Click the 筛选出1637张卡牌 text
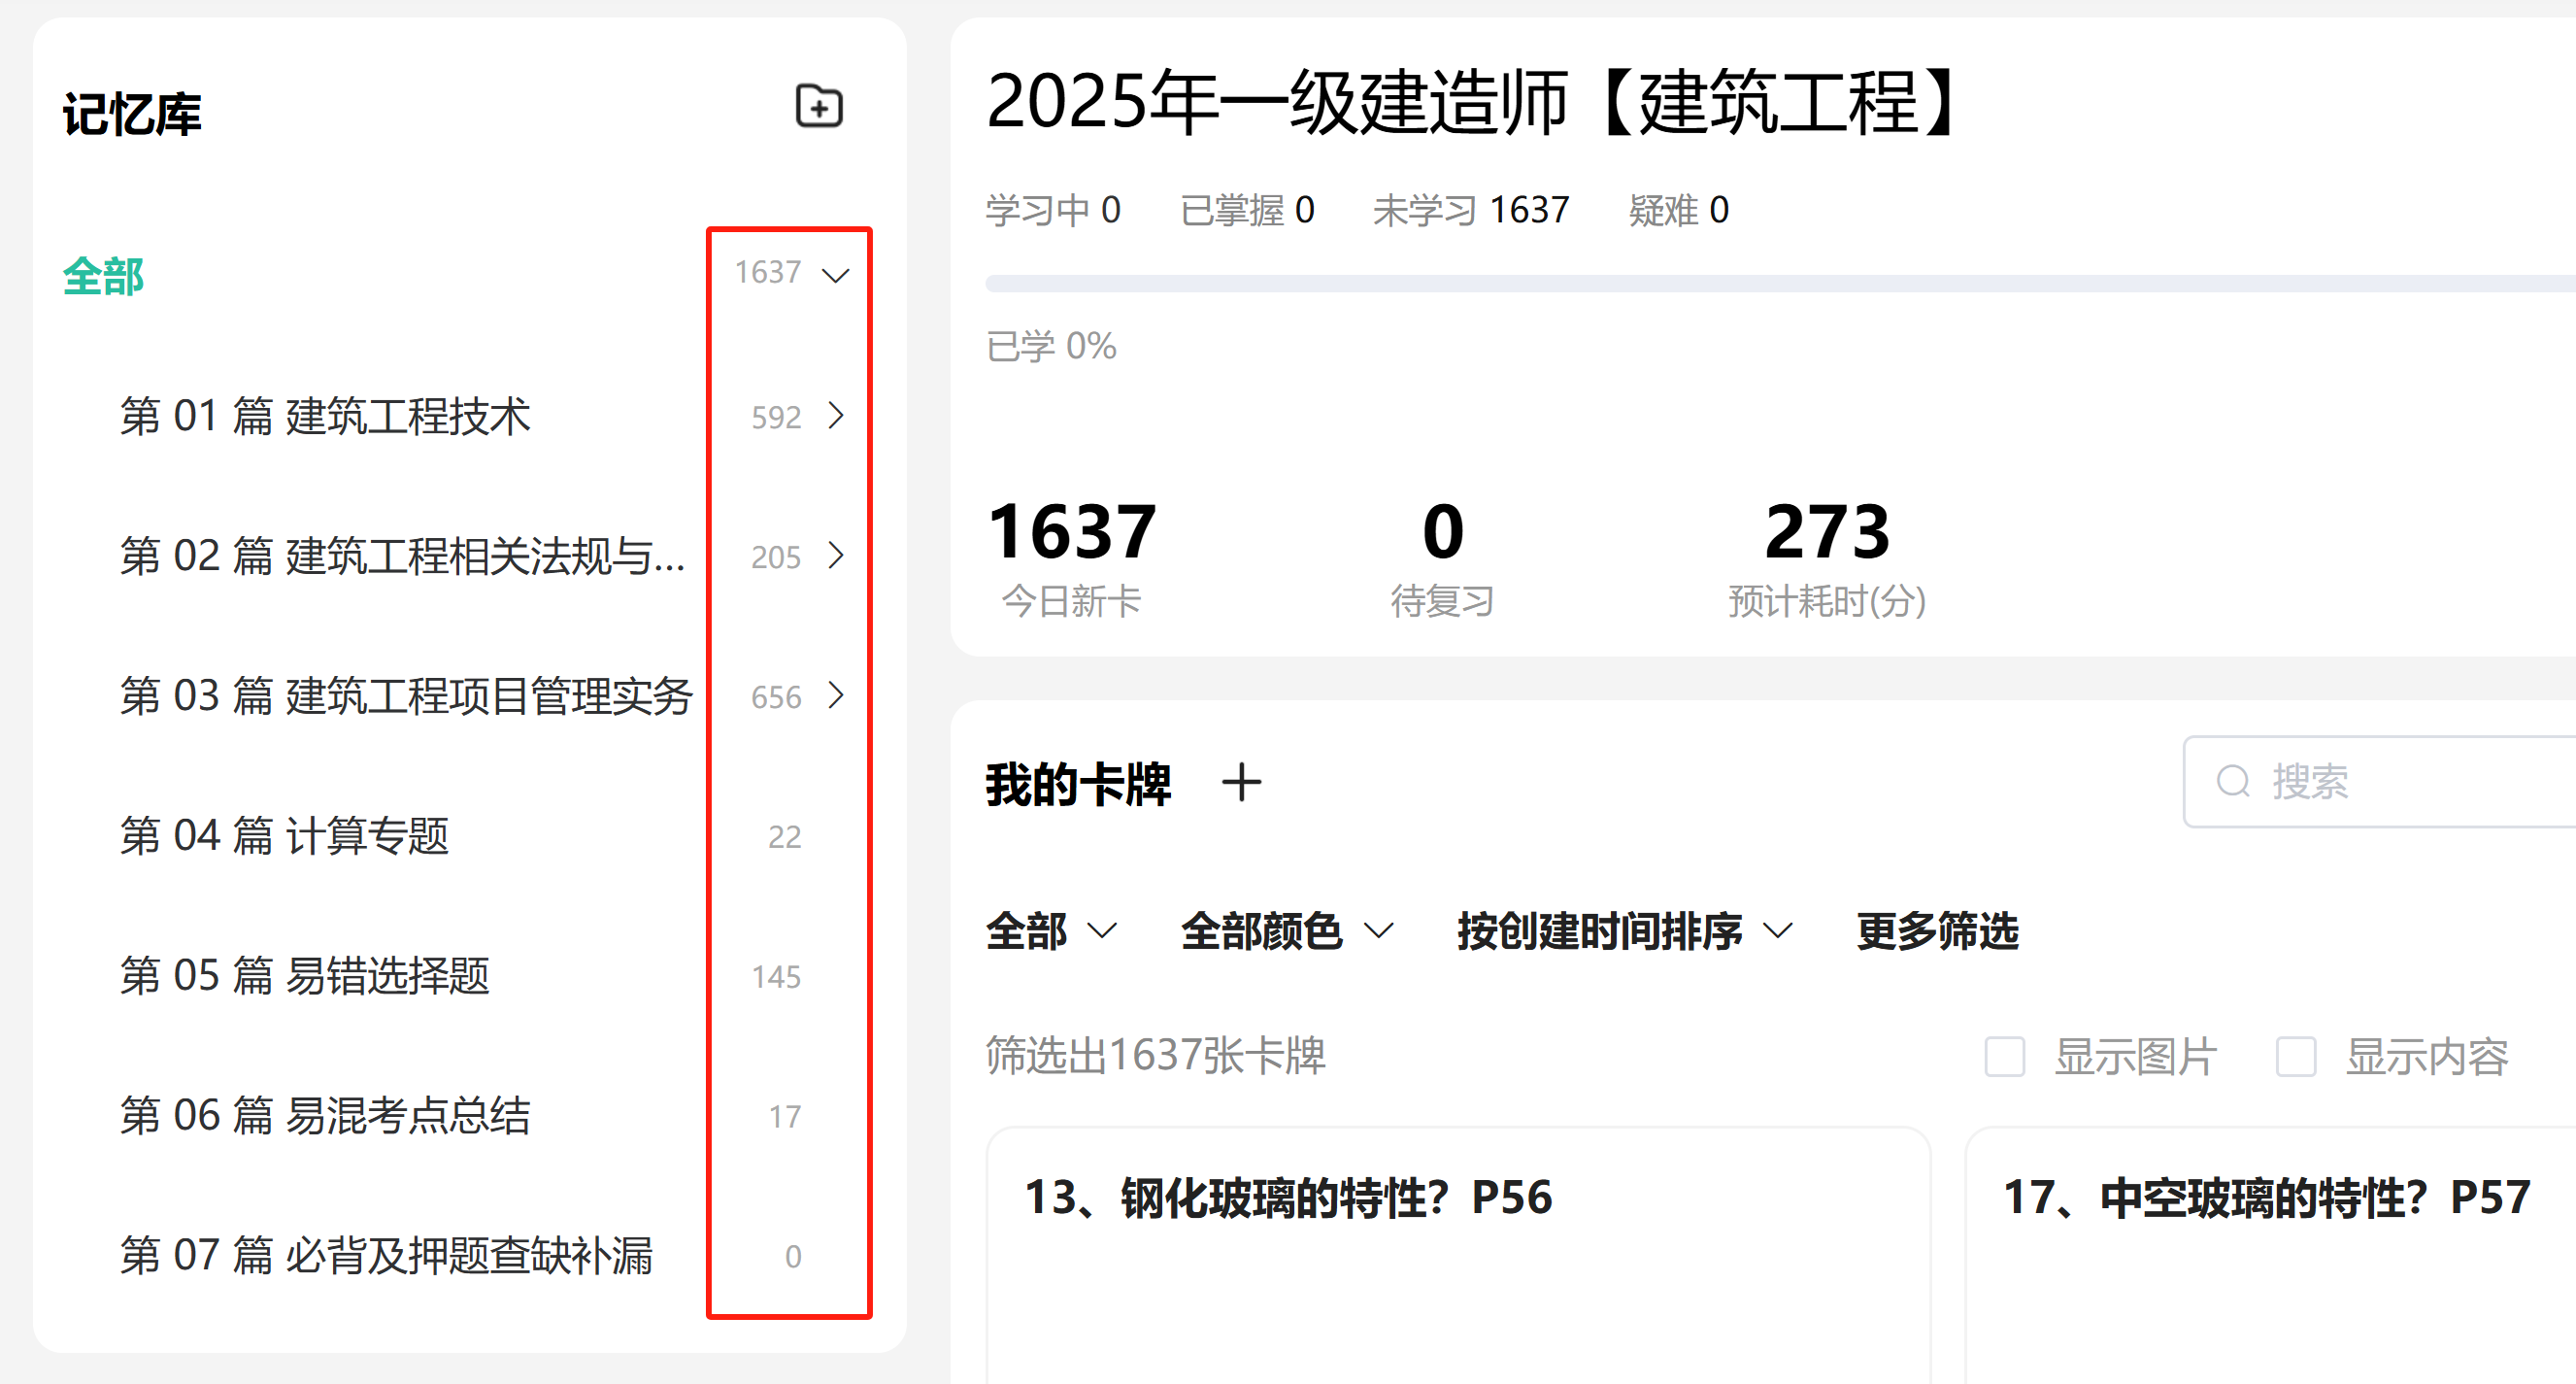This screenshot has height=1384, width=2576. click(x=1155, y=1055)
